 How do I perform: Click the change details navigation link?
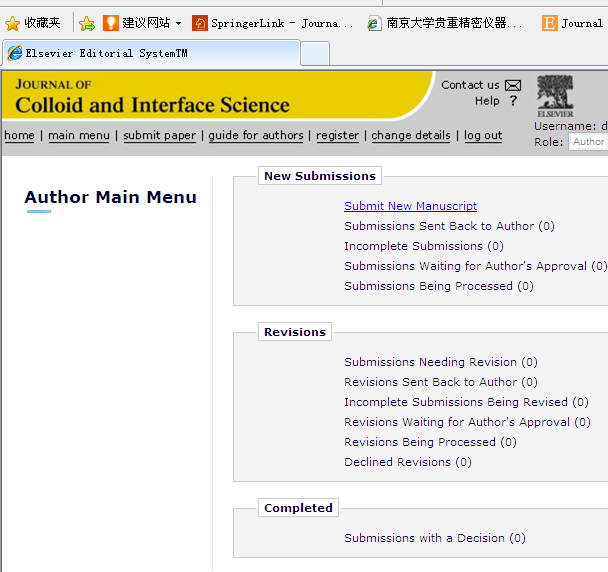411,136
